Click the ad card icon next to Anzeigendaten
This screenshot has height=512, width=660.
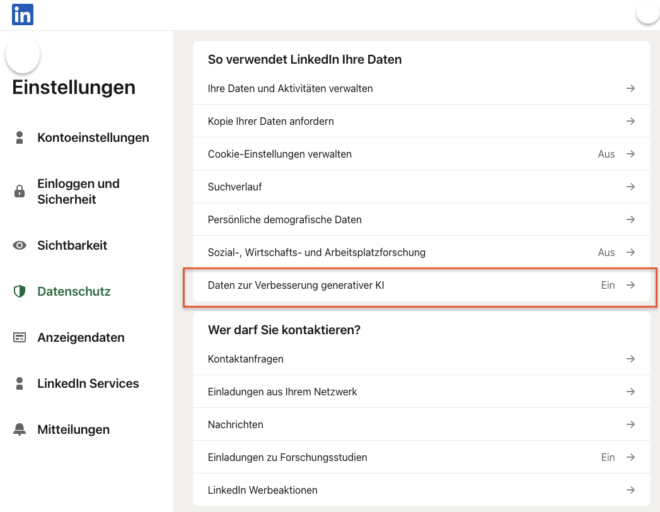pos(19,337)
